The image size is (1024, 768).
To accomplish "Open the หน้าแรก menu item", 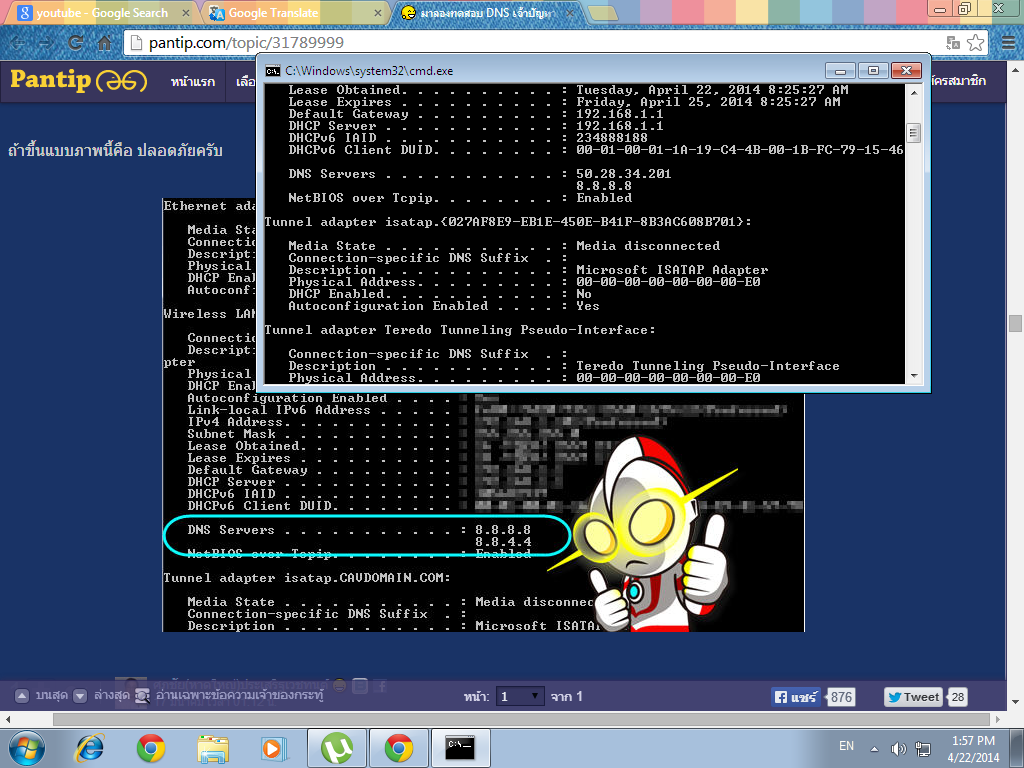I will (x=193, y=82).
